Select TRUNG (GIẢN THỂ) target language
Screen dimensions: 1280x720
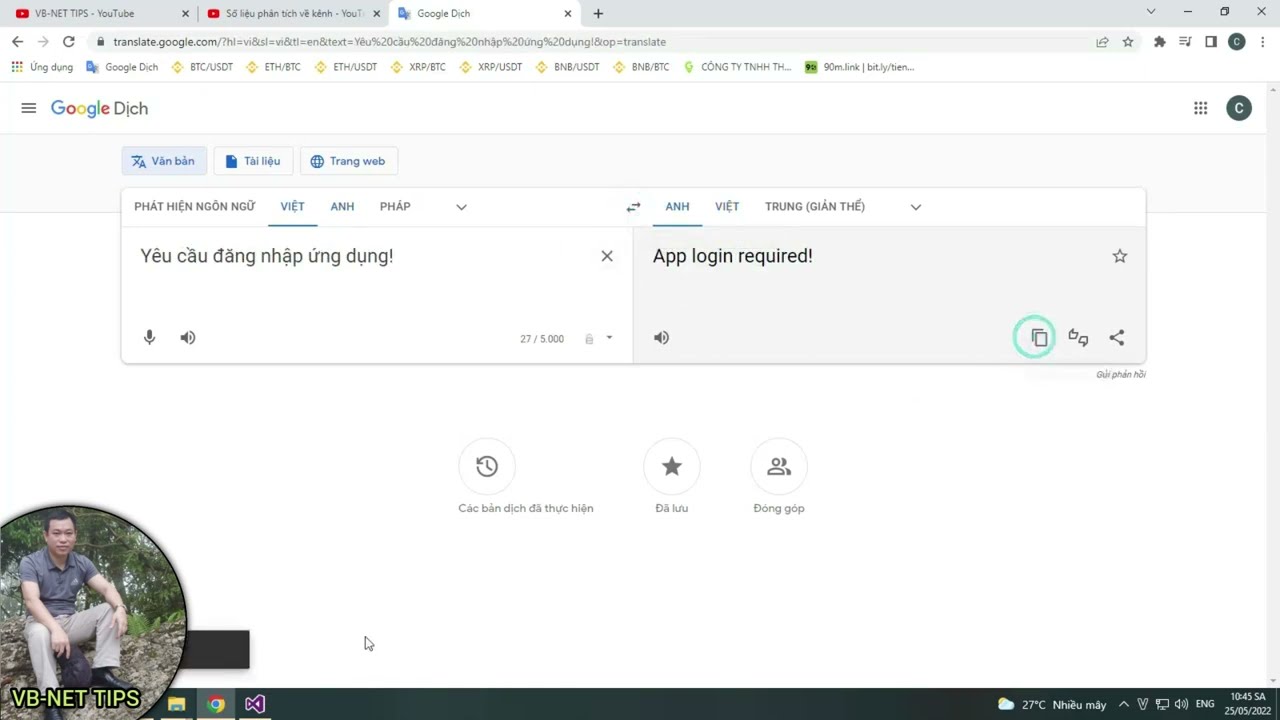(815, 206)
